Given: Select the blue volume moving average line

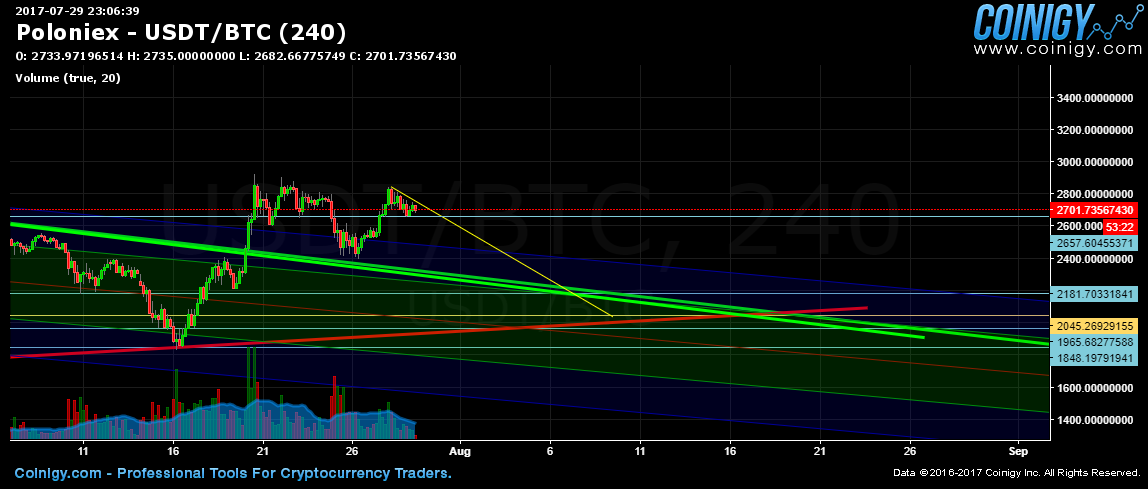Looking at the screenshot, I should click(x=212, y=413).
